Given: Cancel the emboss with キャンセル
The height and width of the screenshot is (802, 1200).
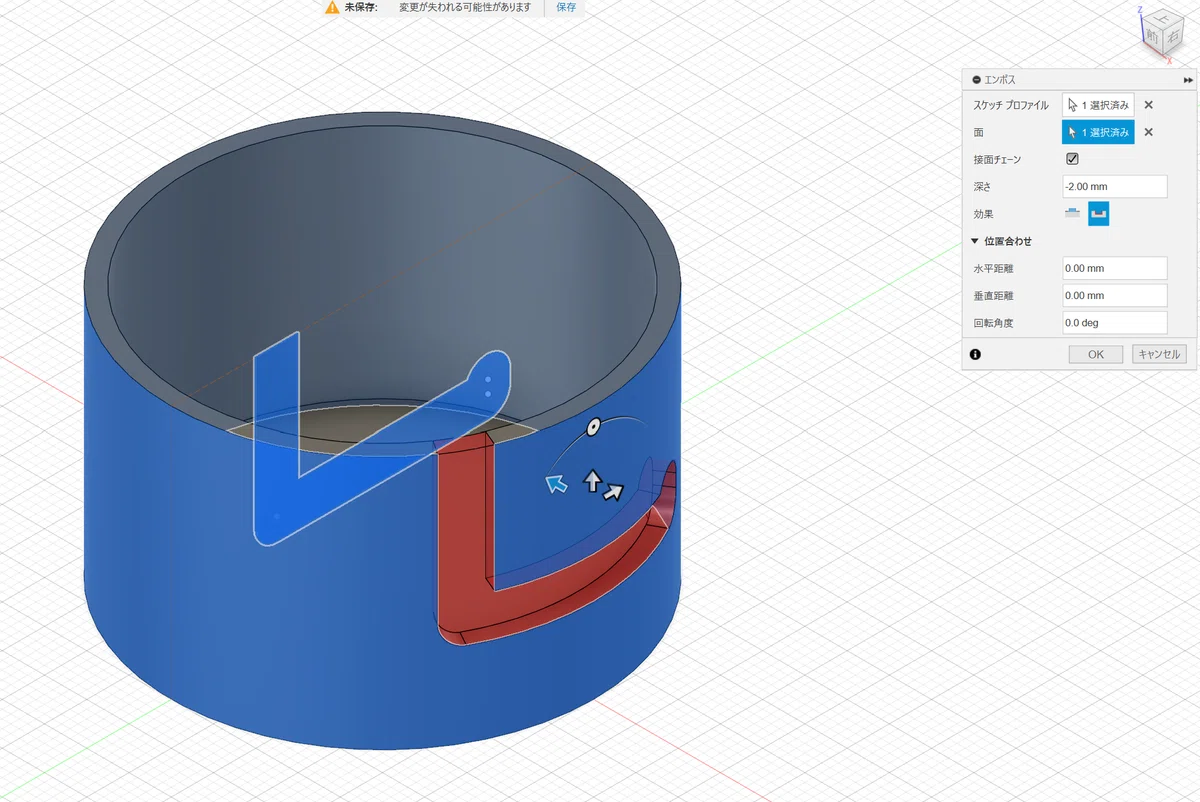Looking at the screenshot, I should click(1159, 354).
